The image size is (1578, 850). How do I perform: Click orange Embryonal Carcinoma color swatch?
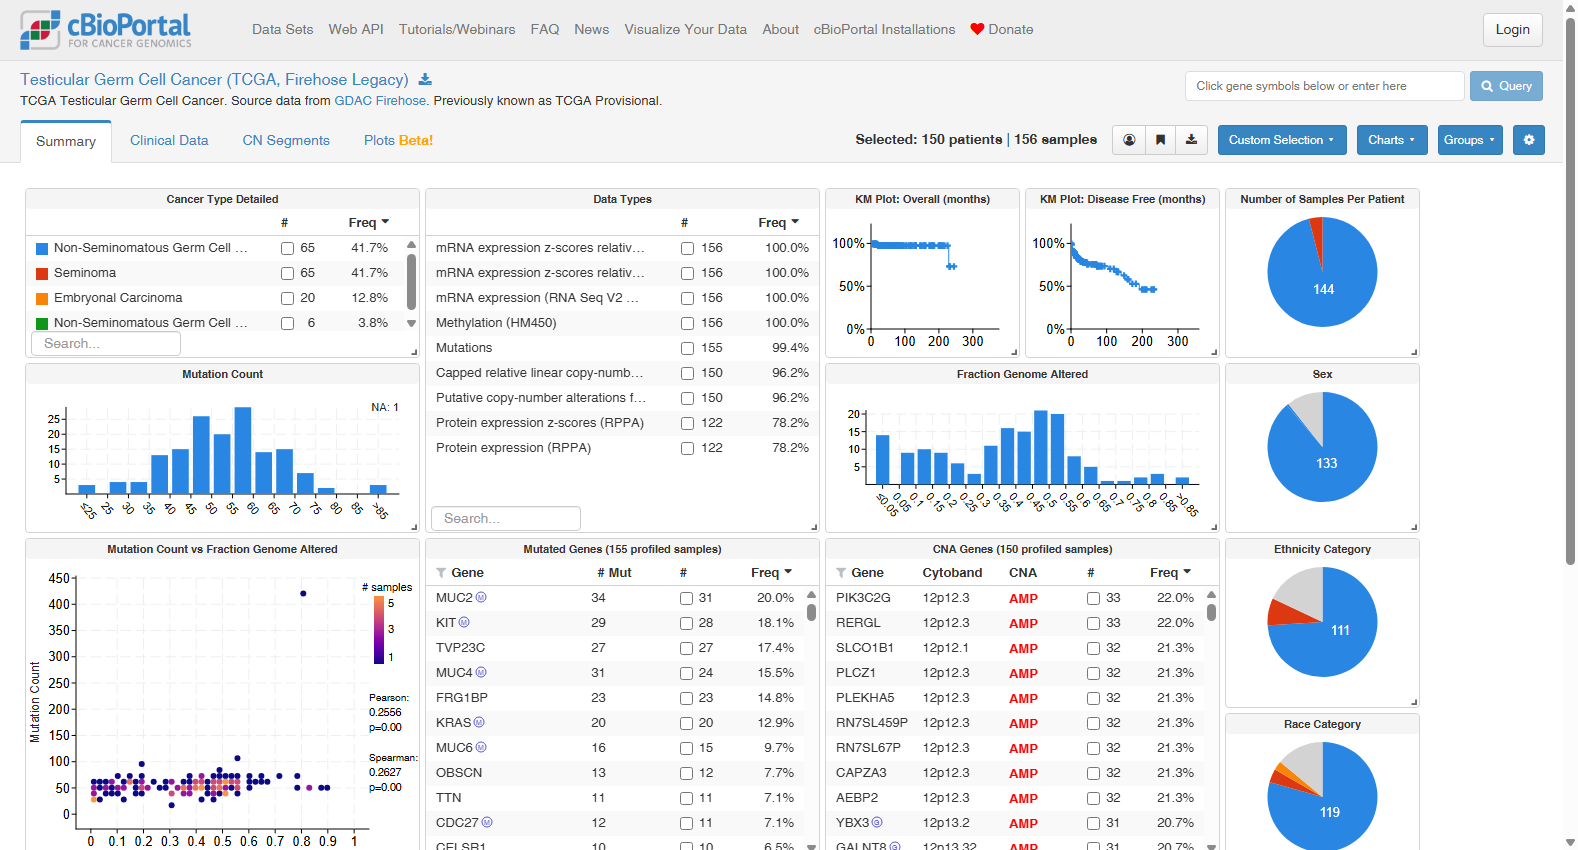pos(42,298)
